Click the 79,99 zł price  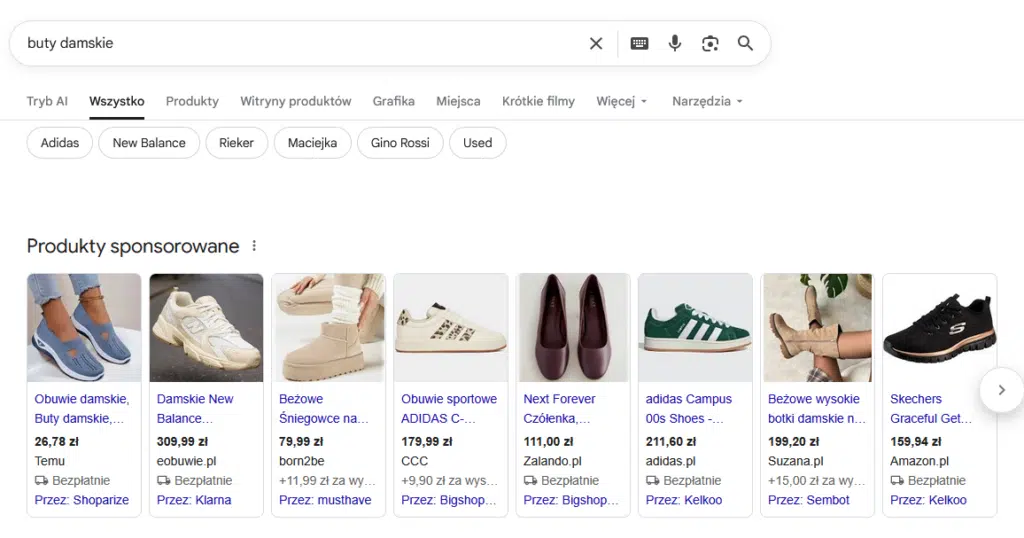pyautogui.click(x=301, y=442)
